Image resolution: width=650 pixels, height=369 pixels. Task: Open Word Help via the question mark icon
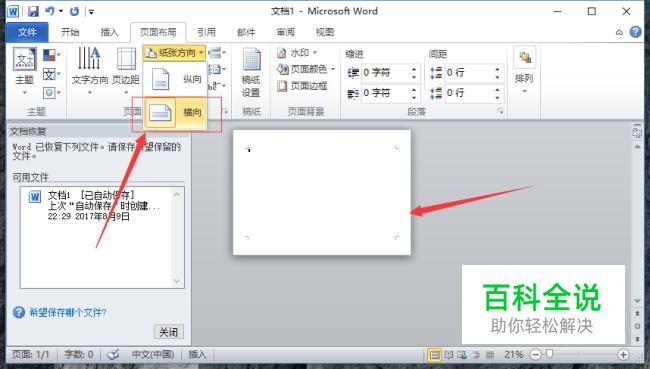635,32
